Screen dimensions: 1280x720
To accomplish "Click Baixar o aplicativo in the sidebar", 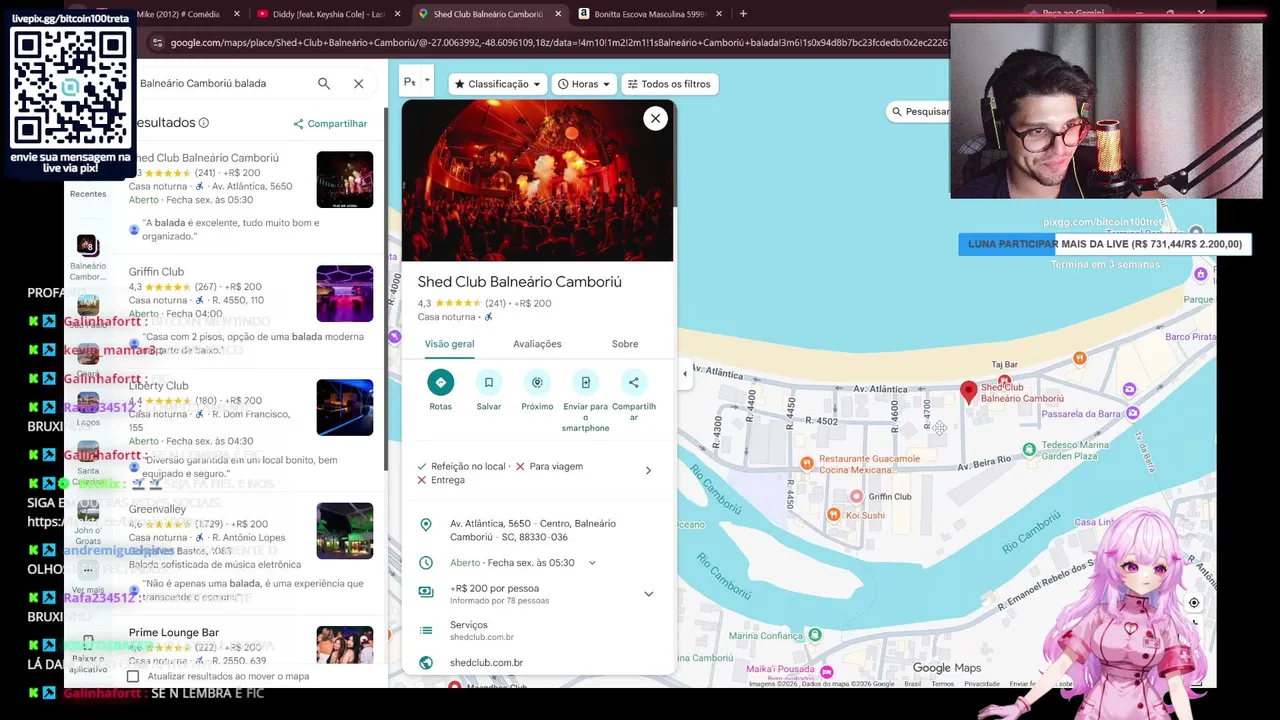I will click(x=88, y=652).
